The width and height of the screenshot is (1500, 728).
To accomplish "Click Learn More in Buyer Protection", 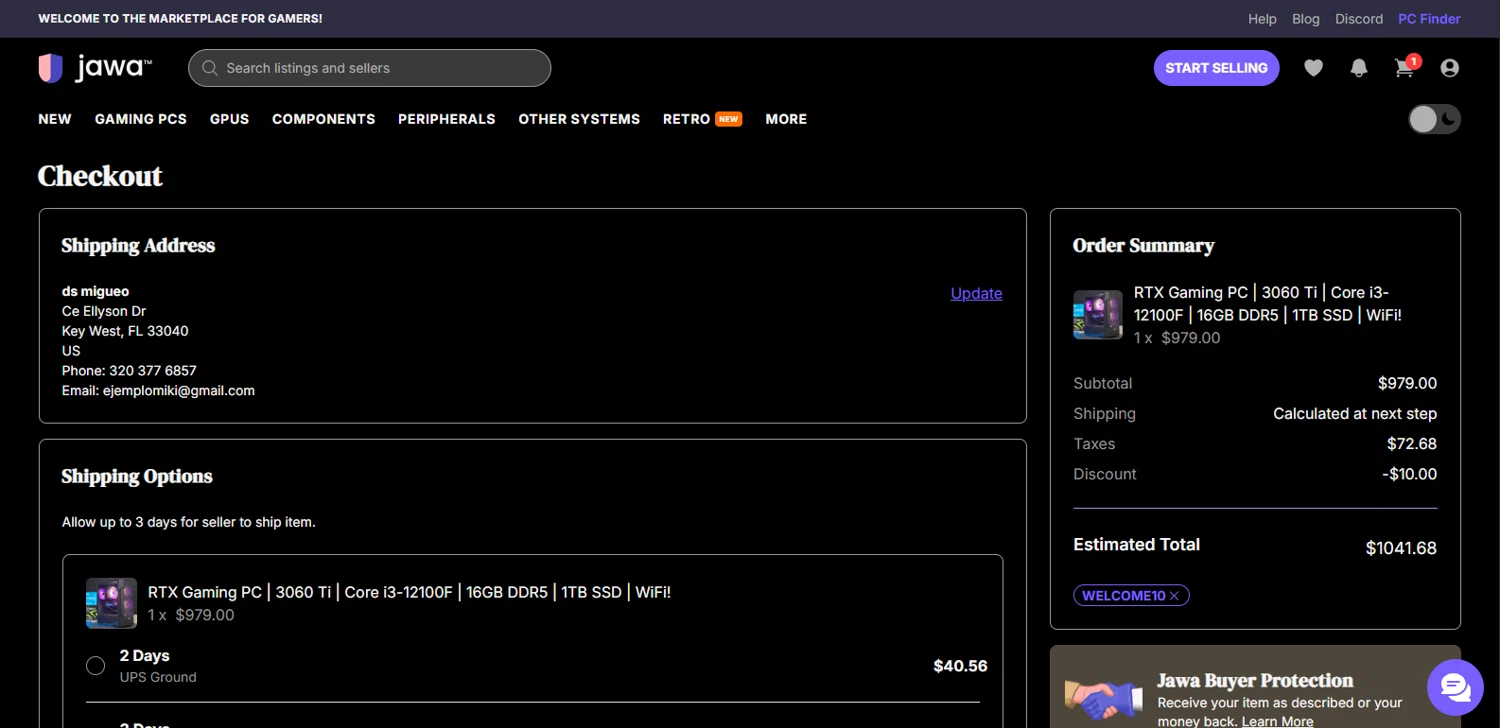I will tap(1277, 721).
